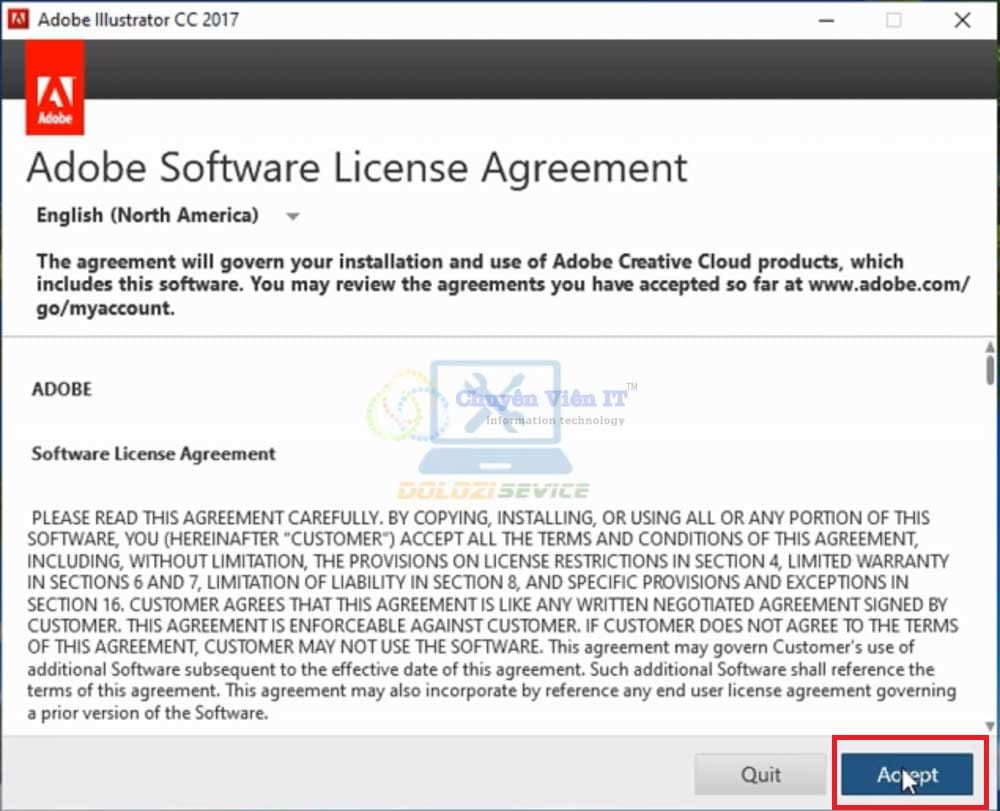Click the Adobe Illustrator CC 2017 title text
Viewport: 1000px width, 811px height.
pos(139,20)
